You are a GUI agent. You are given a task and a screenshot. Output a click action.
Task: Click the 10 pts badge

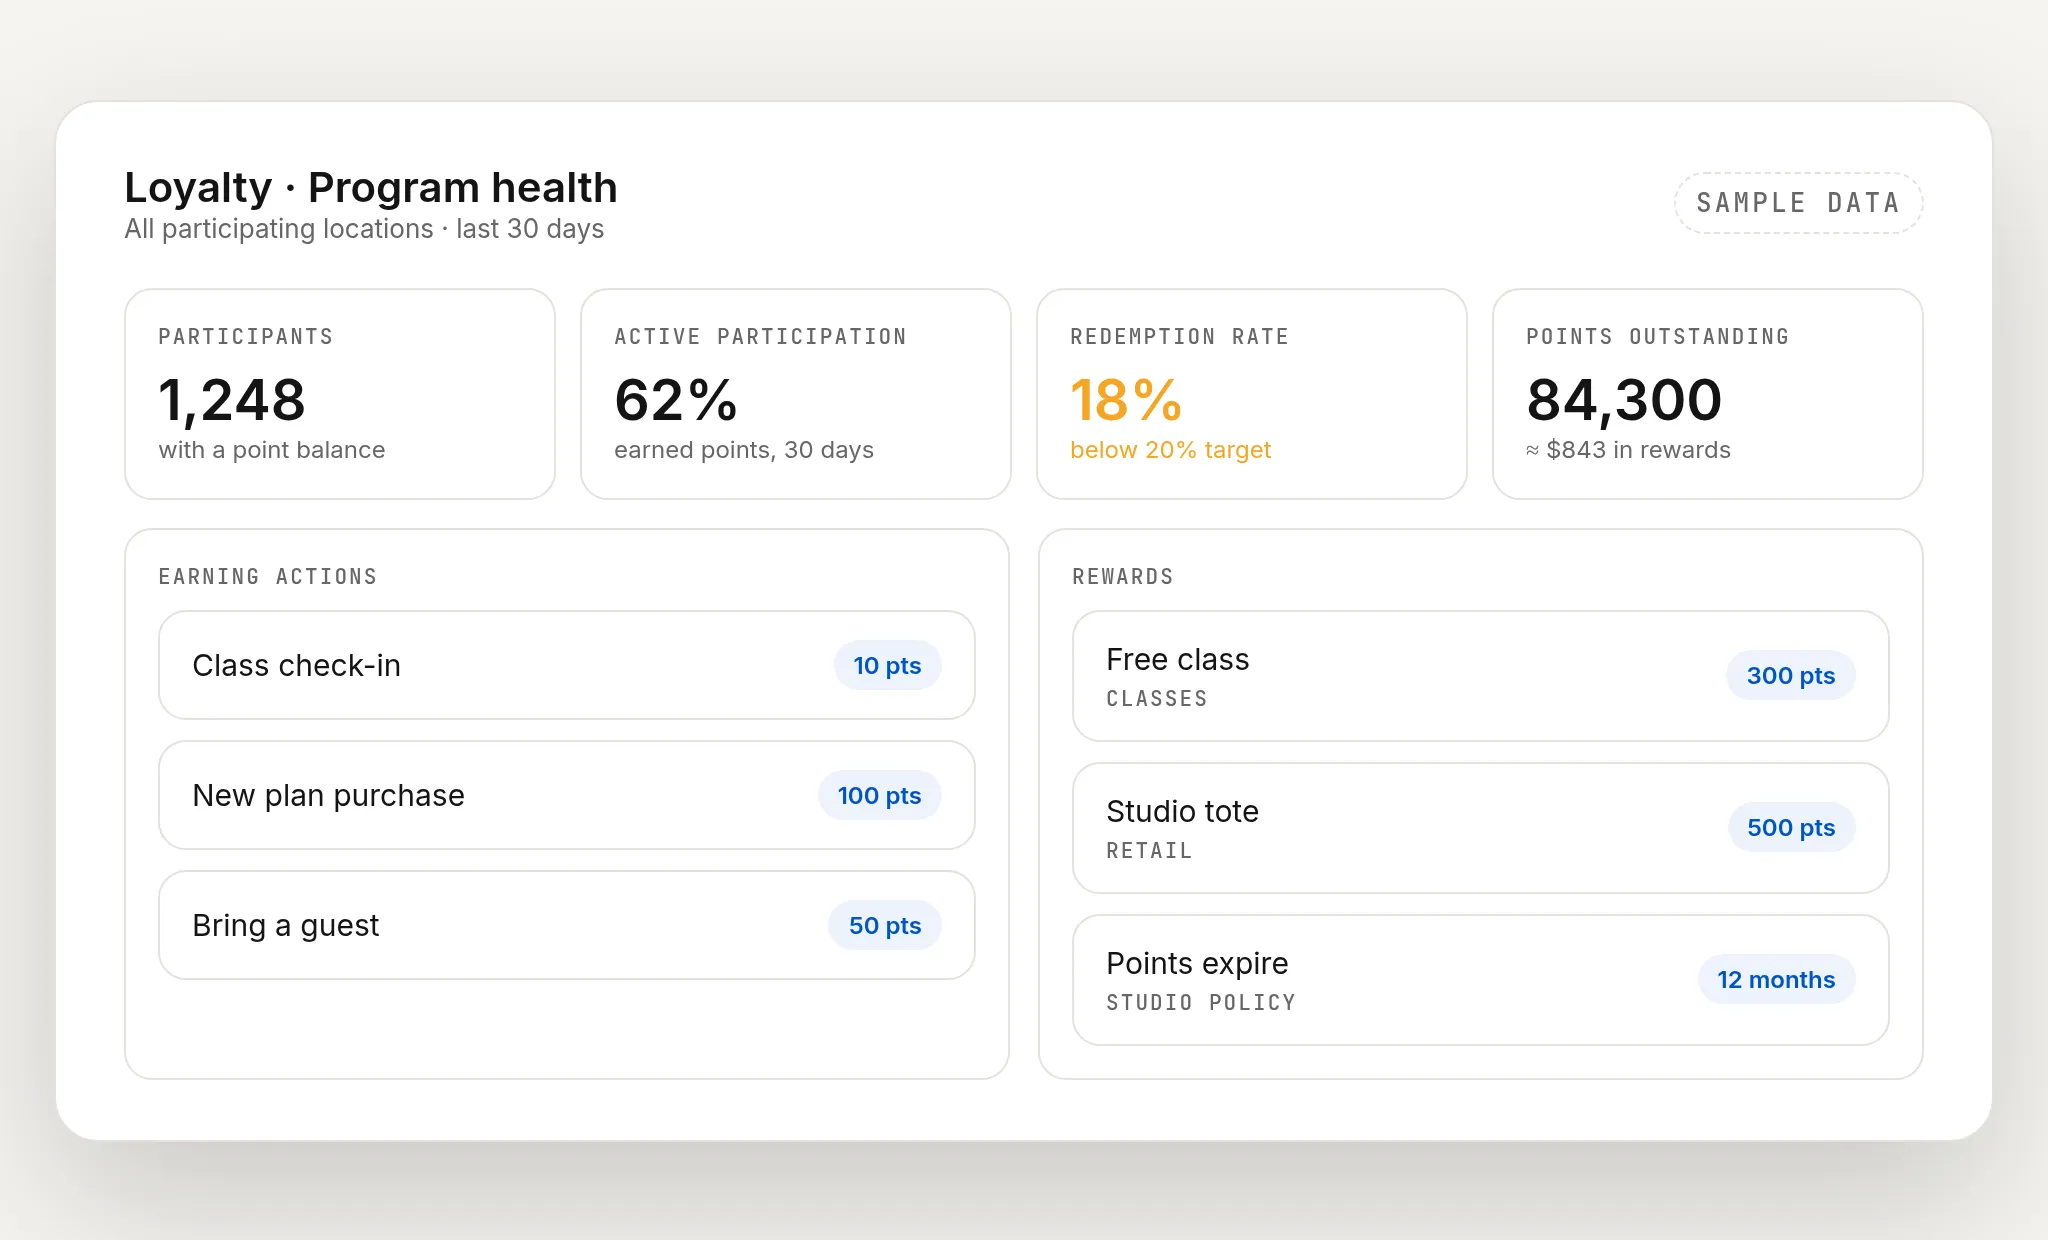click(x=887, y=665)
